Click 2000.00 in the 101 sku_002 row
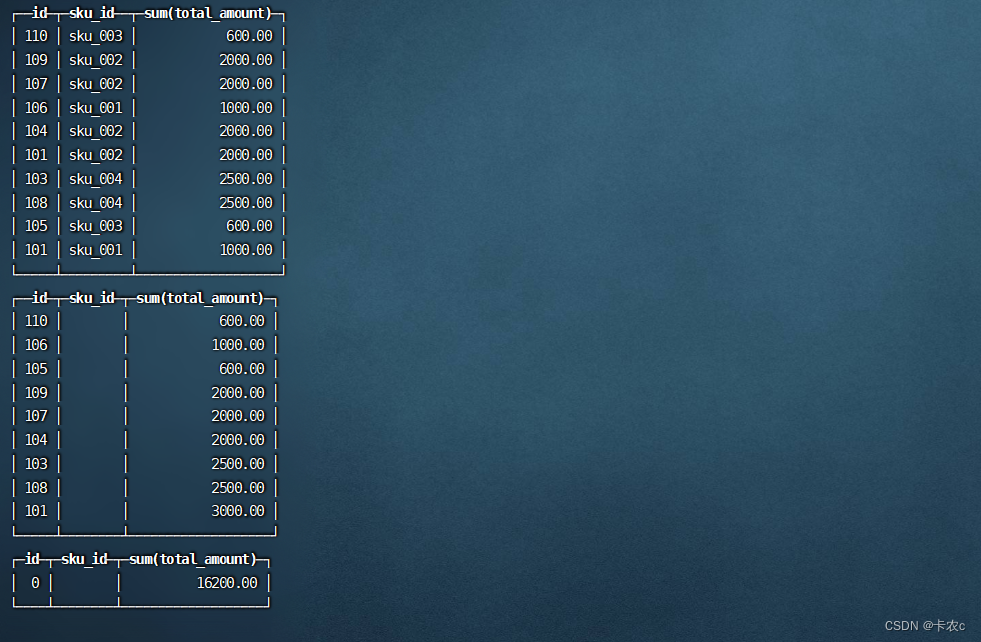The width and height of the screenshot is (981, 642). point(246,155)
